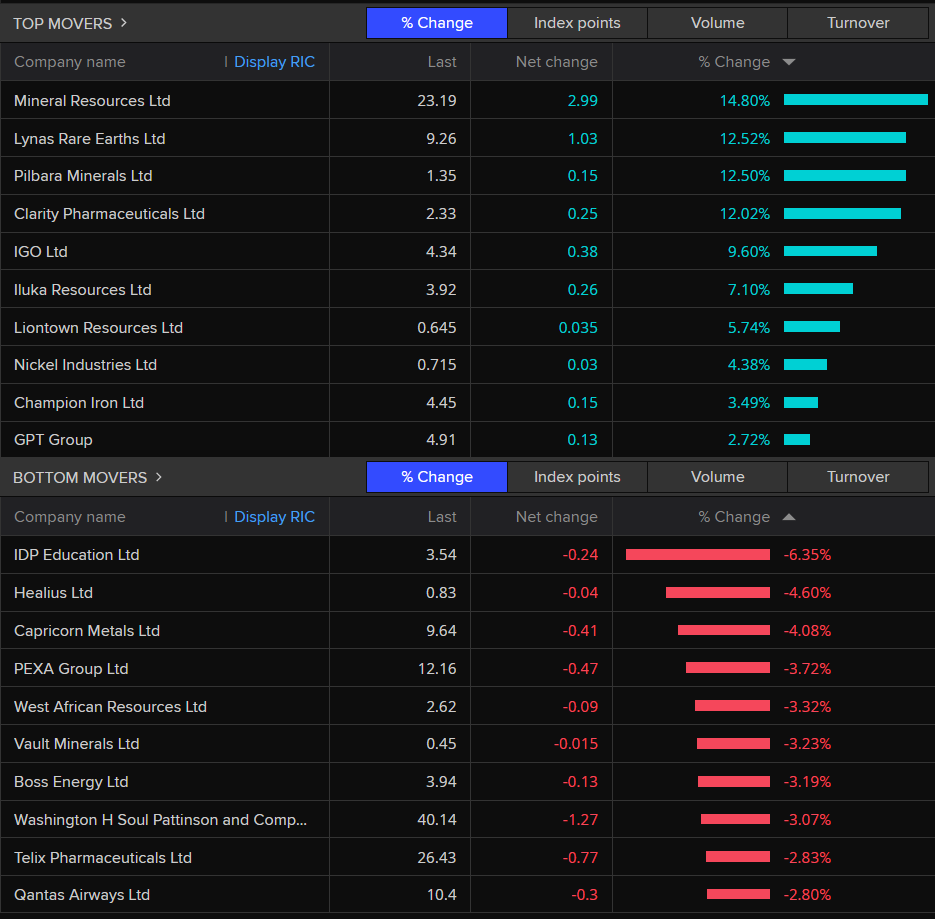This screenshot has height=919, width=935.
Task: Click net change 1.03
Action: click(x=583, y=138)
